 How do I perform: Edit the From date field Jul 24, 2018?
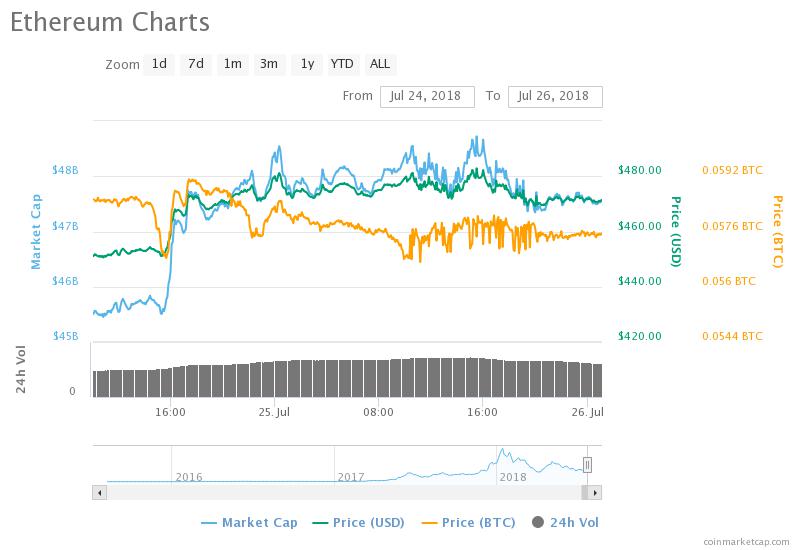coord(427,96)
